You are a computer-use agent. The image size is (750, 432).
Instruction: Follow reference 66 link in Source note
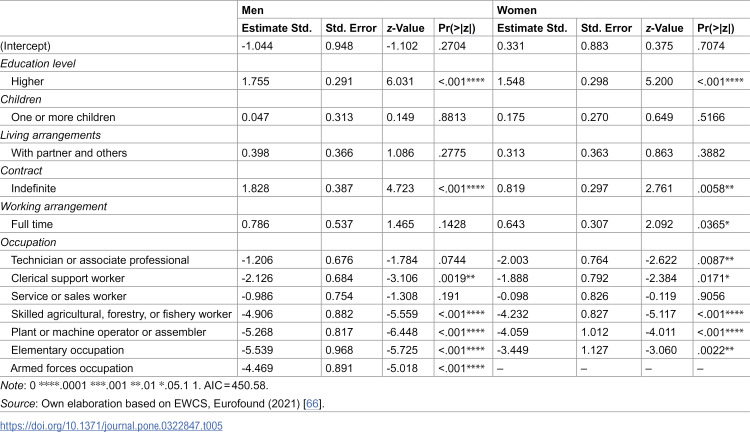pos(312,404)
